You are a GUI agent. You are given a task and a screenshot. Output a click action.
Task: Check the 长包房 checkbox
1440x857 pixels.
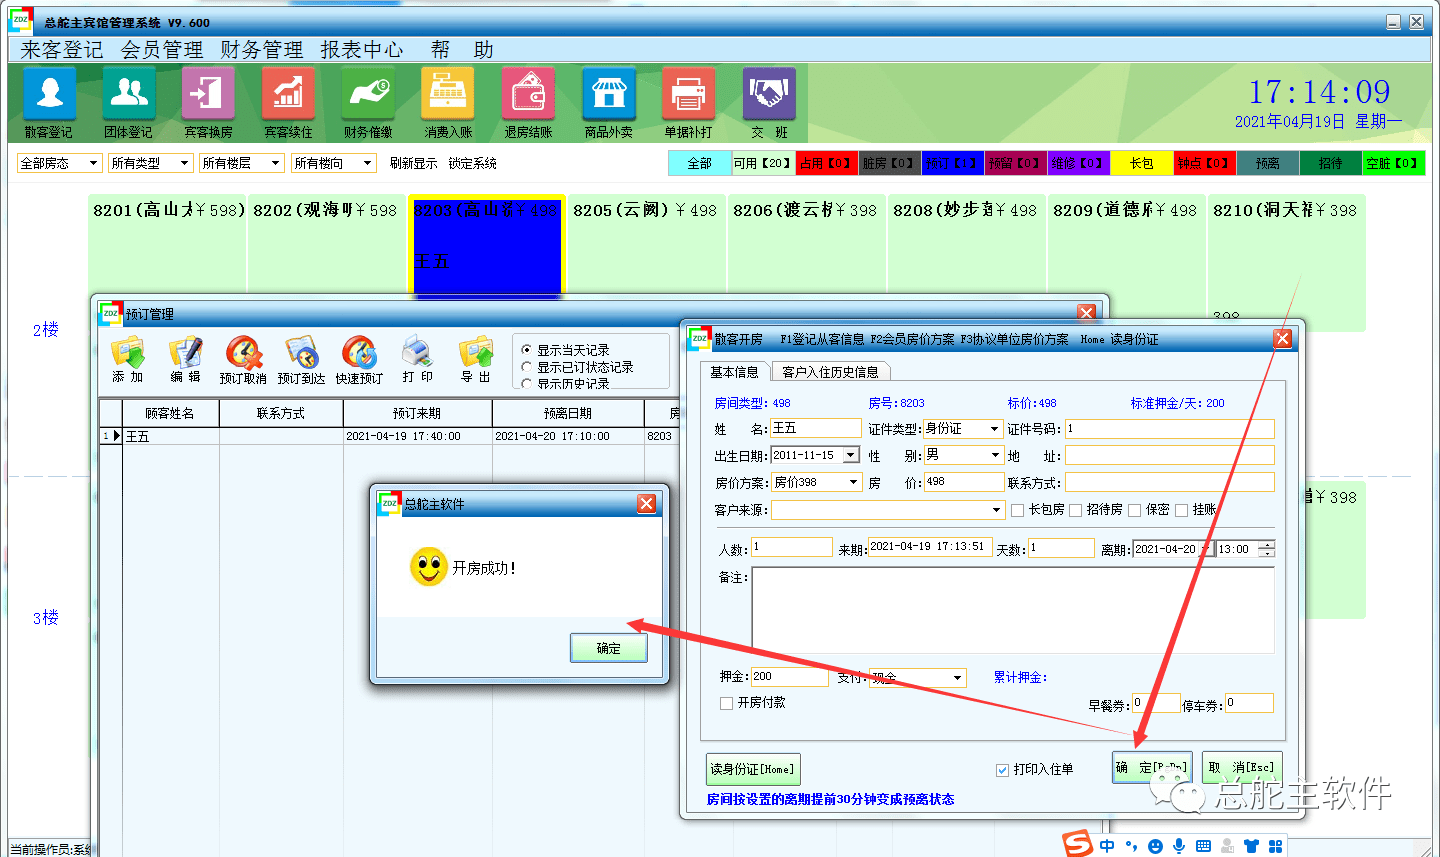pyautogui.click(x=1018, y=510)
